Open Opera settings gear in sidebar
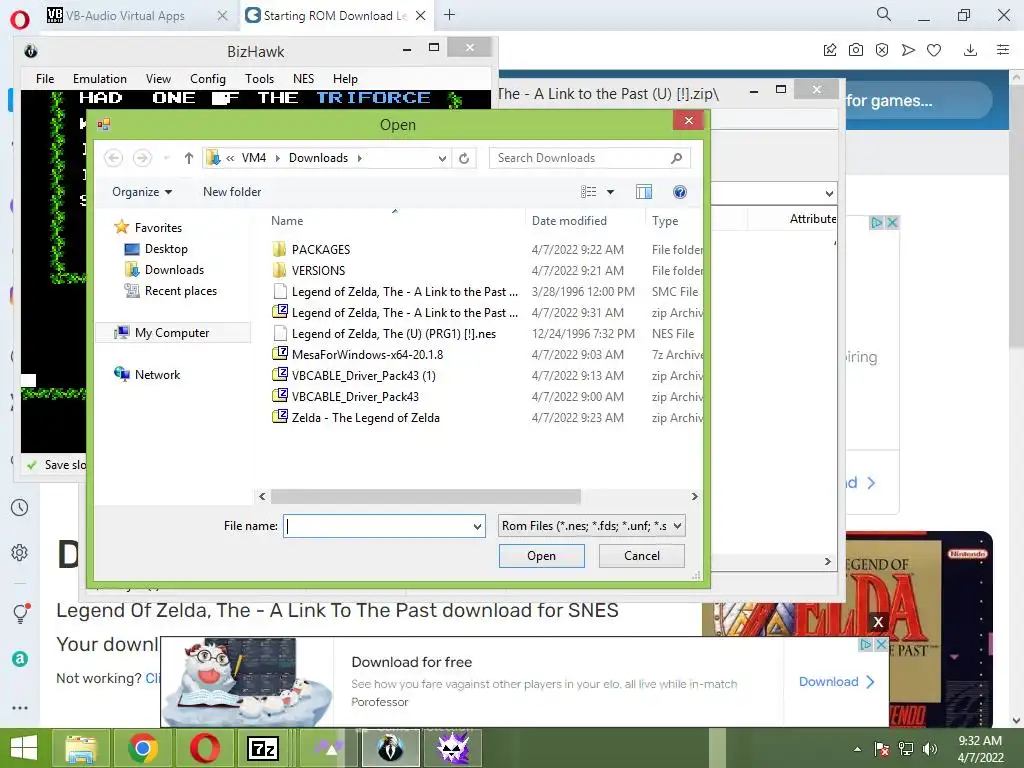Viewport: 1024px width, 768px height. click(20, 552)
